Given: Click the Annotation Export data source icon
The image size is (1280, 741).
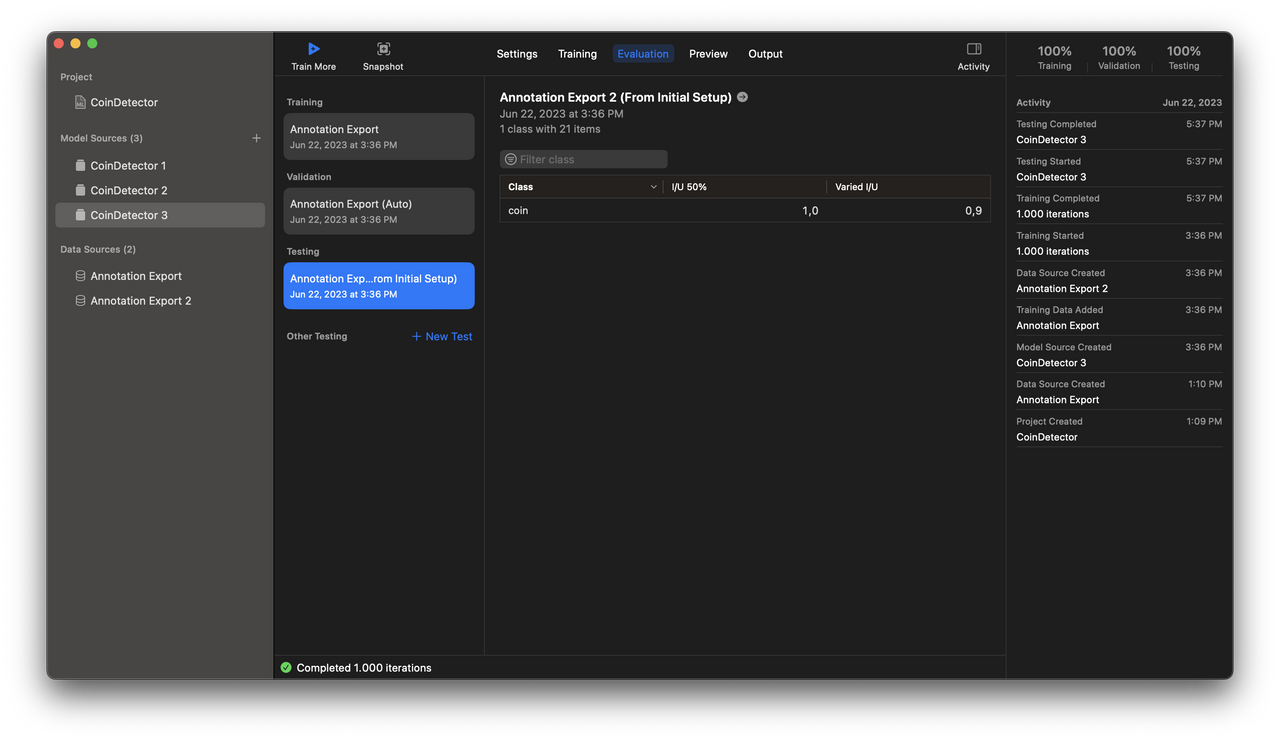Looking at the screenshot, I should (x=80, y=276).
